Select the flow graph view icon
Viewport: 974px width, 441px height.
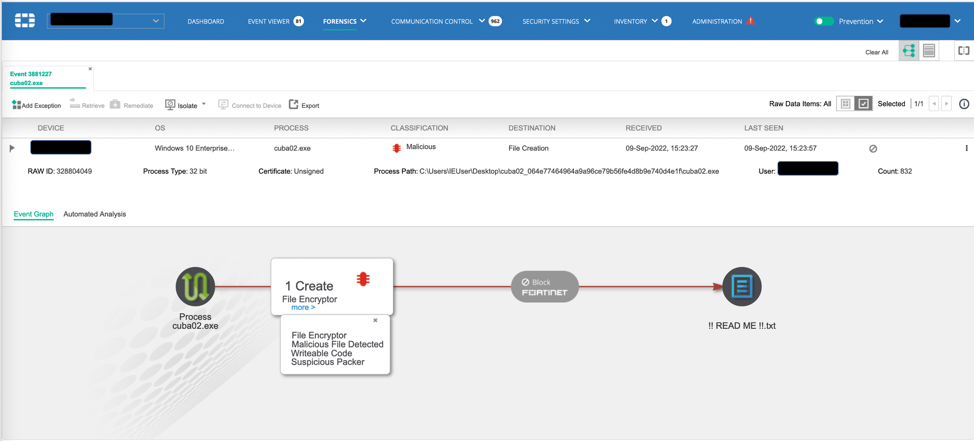[x=909, y=52]
